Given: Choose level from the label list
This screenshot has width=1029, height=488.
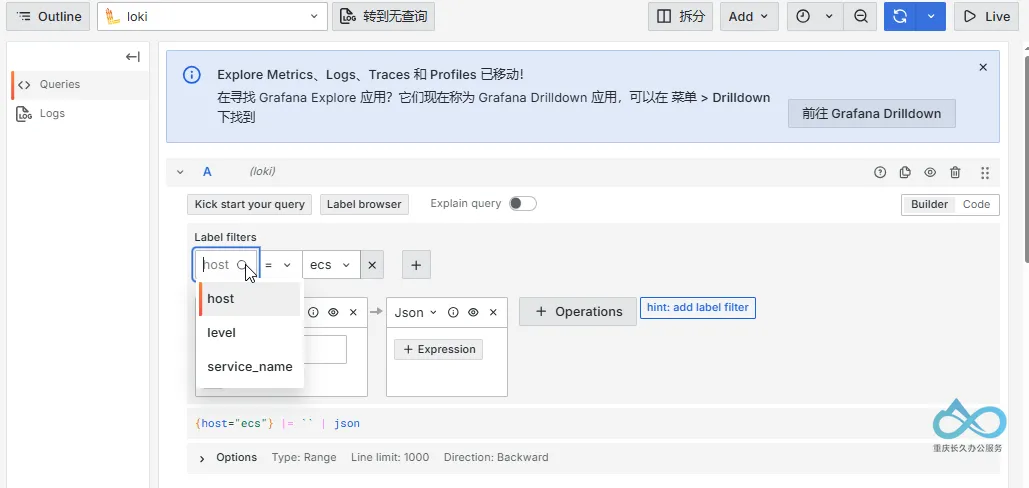Looking at the screenshot, I should pyautogui.click(x=250, y=333).
